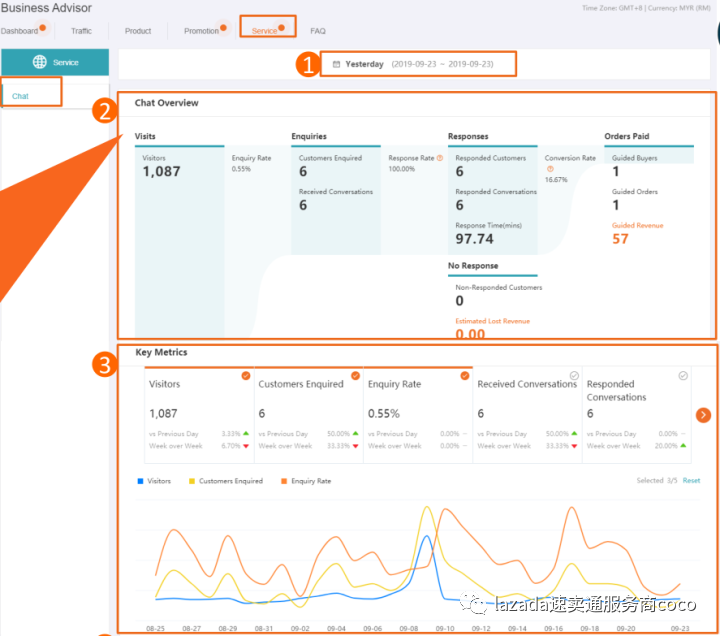Open the Dashboard tab
Screen dimensions: 720x636
coord(19,31)
